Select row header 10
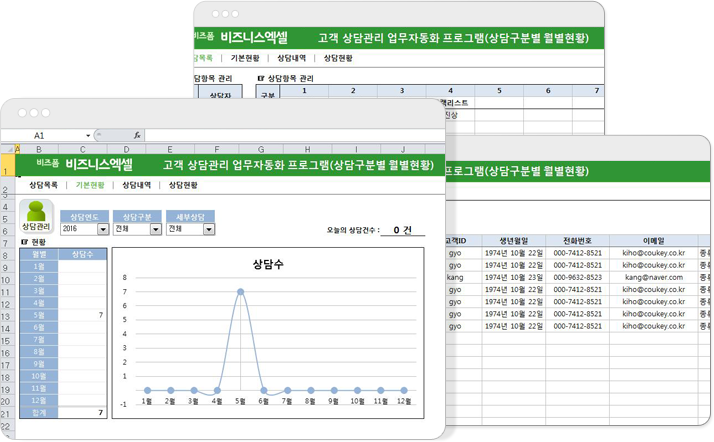 (x=6, y=280)
